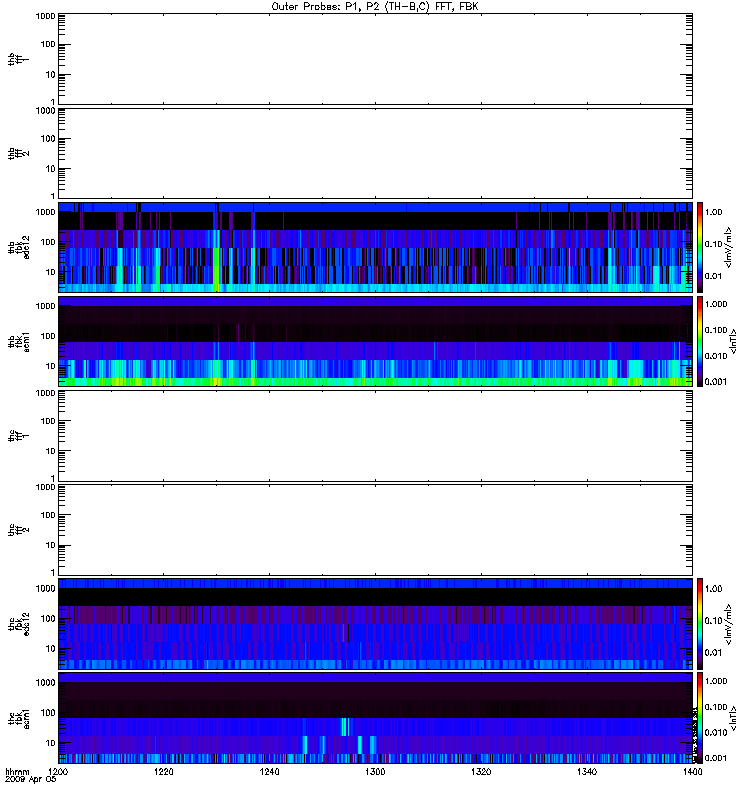Click 1.00 on the thb edc12 color bar
Image resolution: width=750 pixels, height=800 pixels.
(714, 212)
